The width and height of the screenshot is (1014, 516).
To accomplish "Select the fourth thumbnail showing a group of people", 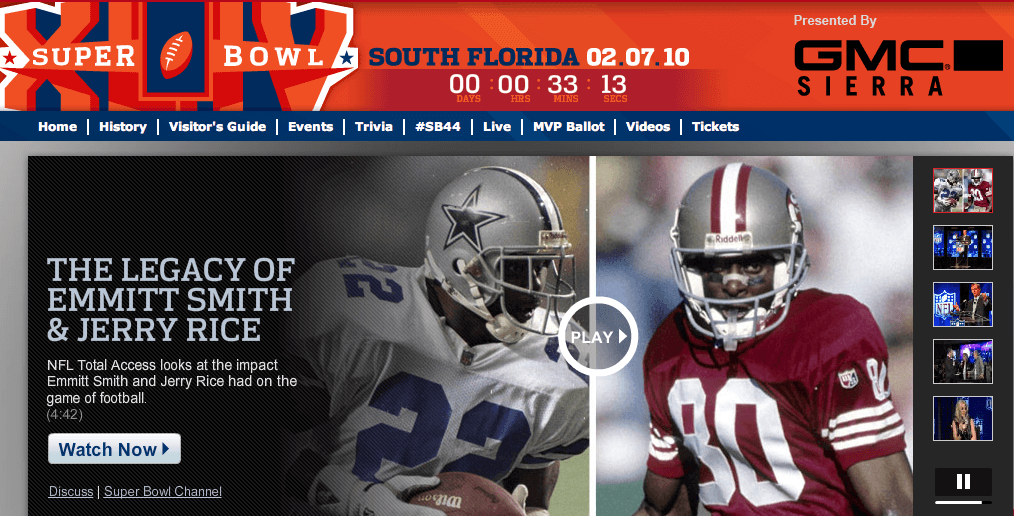I will [962, 361].
